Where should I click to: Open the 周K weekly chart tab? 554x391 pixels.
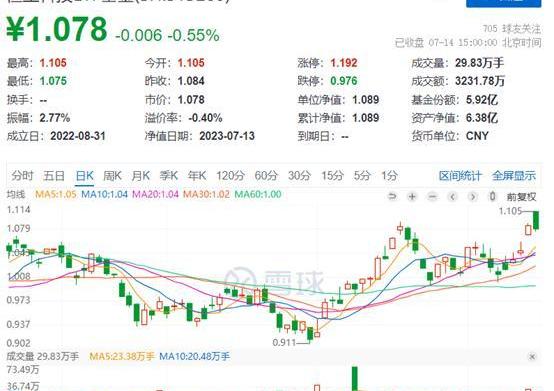point(112,176)
